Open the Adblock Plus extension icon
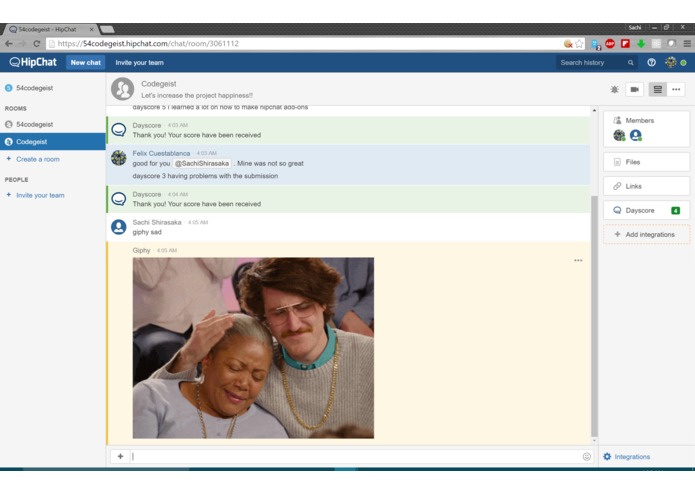Screen dimensions: 695x494 point(610,43)
